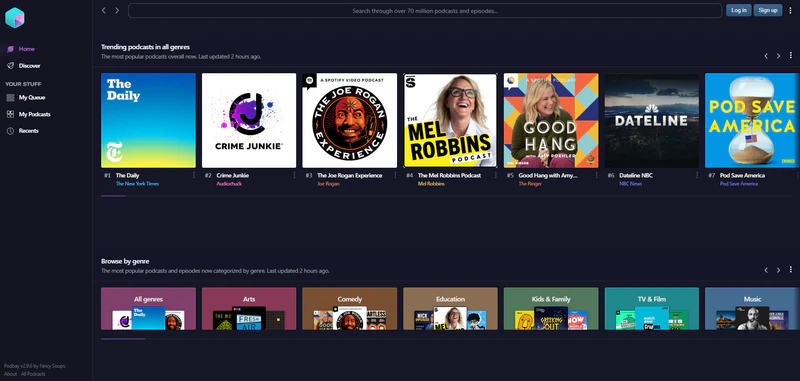Open Crime Junkie podcast cover
This screenshot has width=800, height=381.
(249, 120)
